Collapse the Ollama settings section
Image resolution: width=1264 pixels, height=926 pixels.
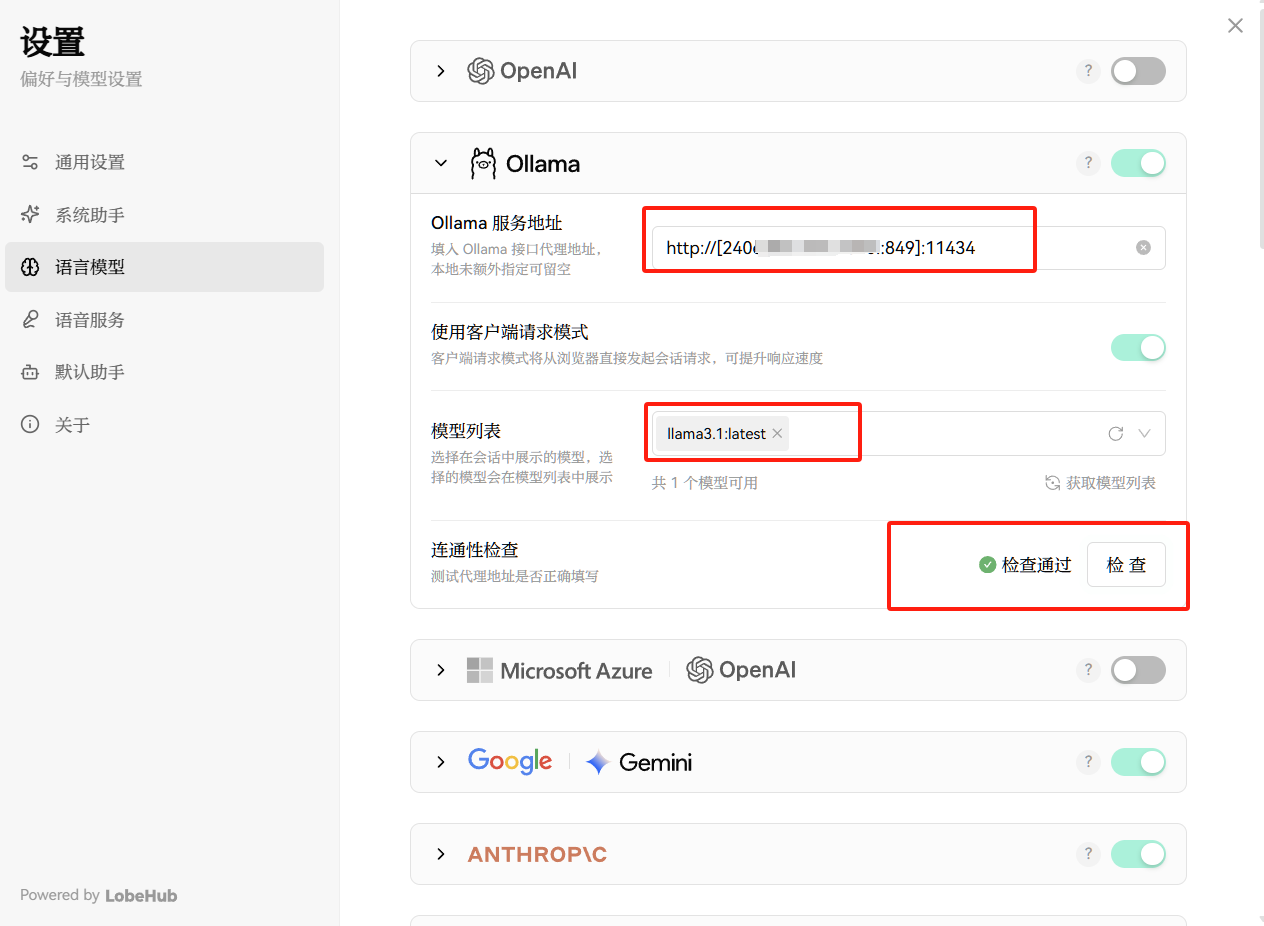[x=441, y=163]
